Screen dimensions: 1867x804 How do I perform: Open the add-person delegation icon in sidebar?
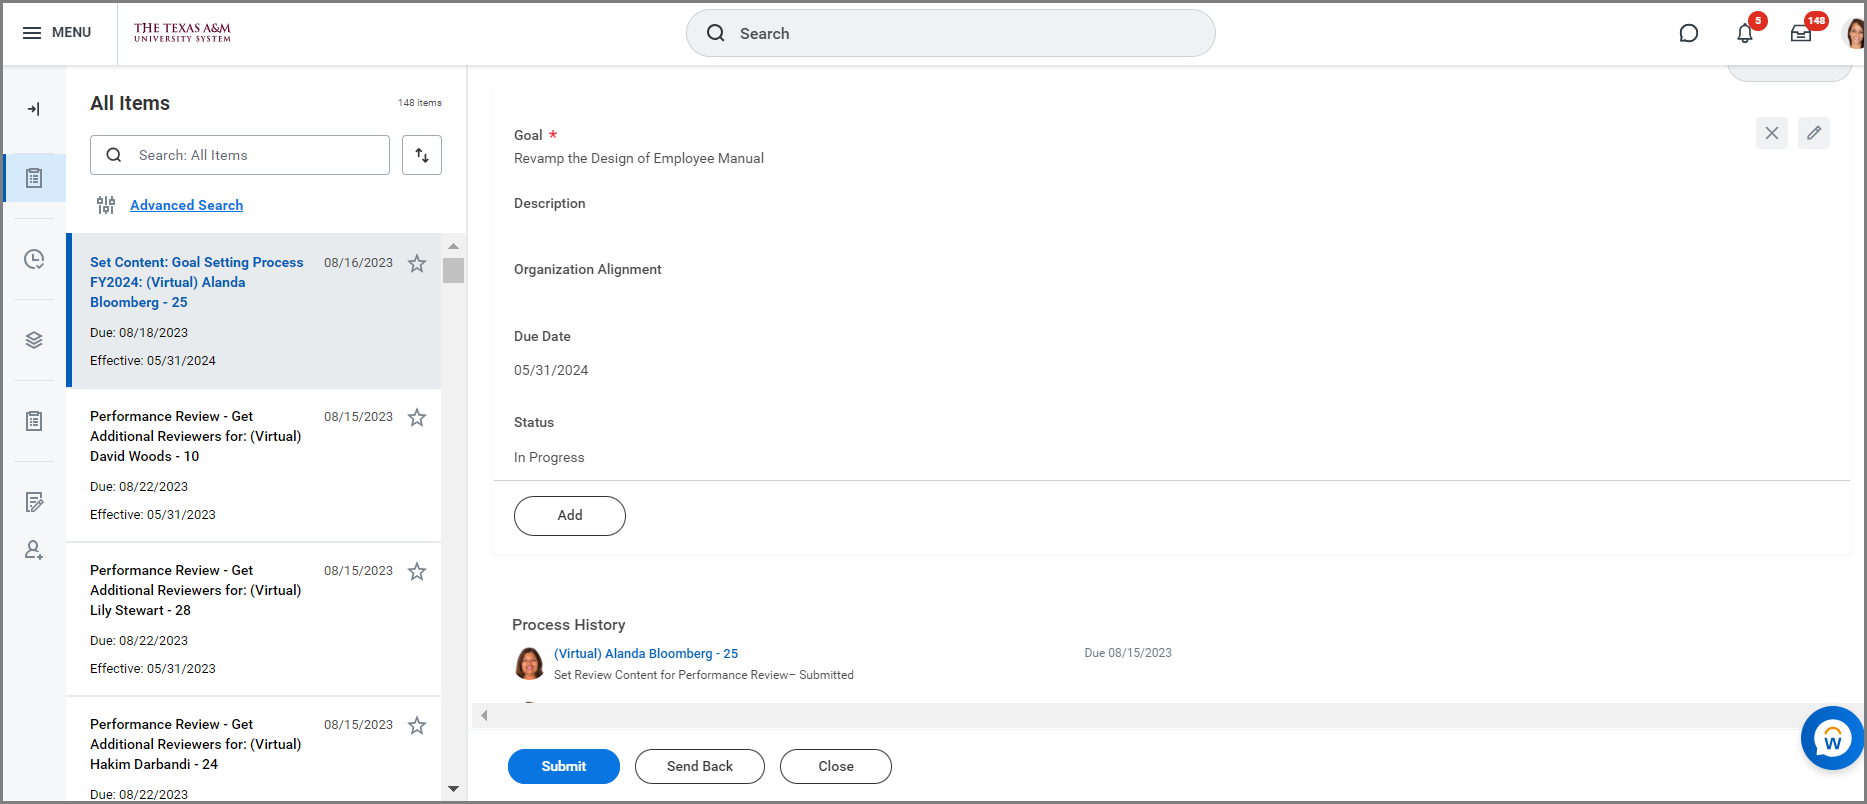click(x=34, y=550)
